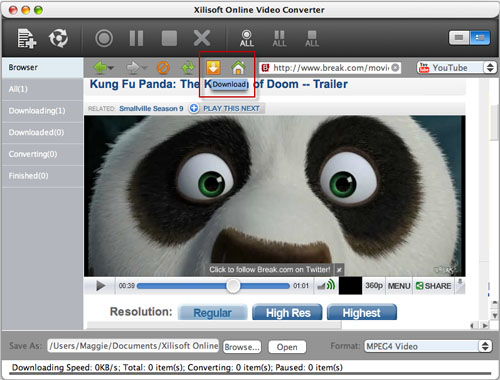Select Highest resolution
The width and height of the screenshot is (500, 380).
362,313
